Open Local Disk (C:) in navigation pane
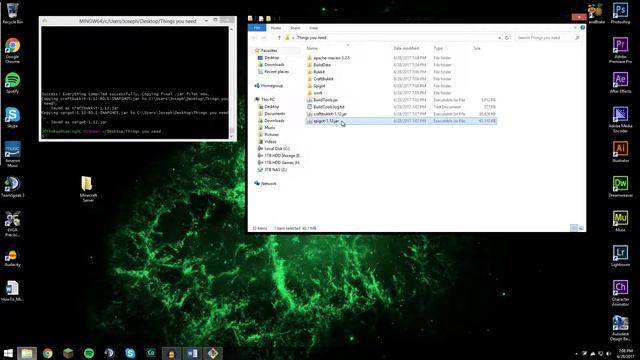Viewport: 640px width, 360px height. 277,149
